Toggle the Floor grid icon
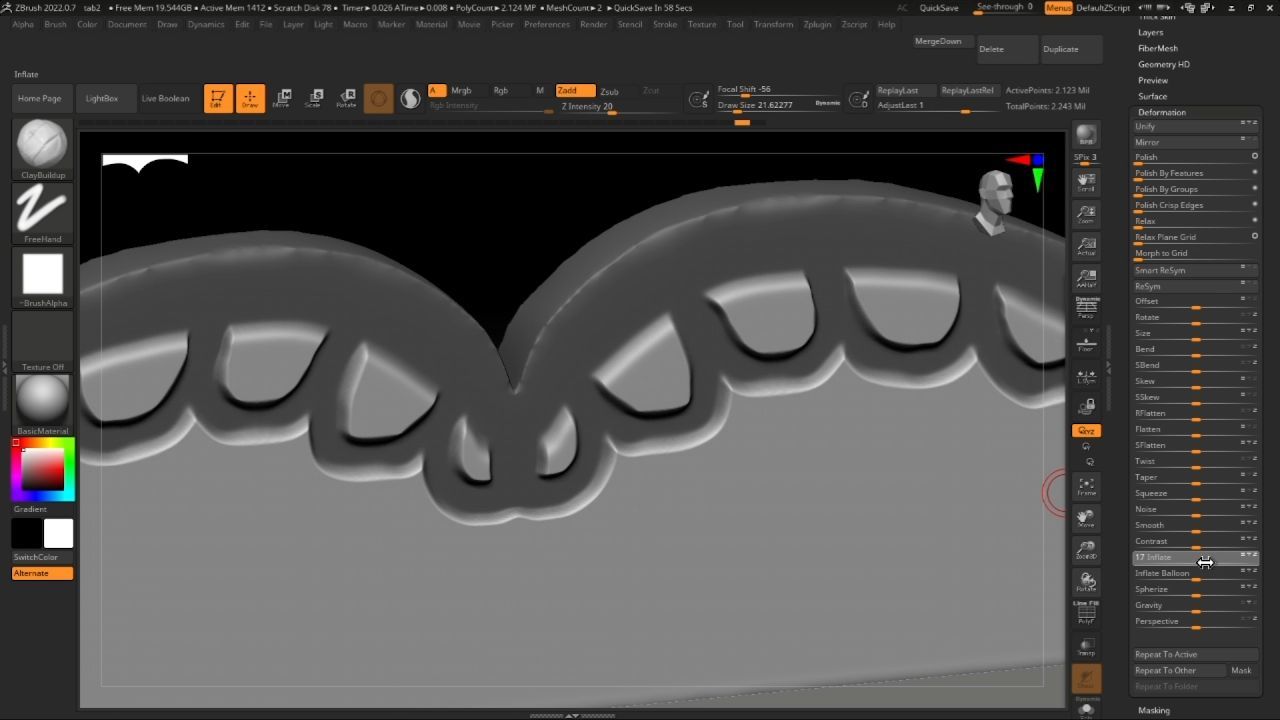 point(1086,342)
